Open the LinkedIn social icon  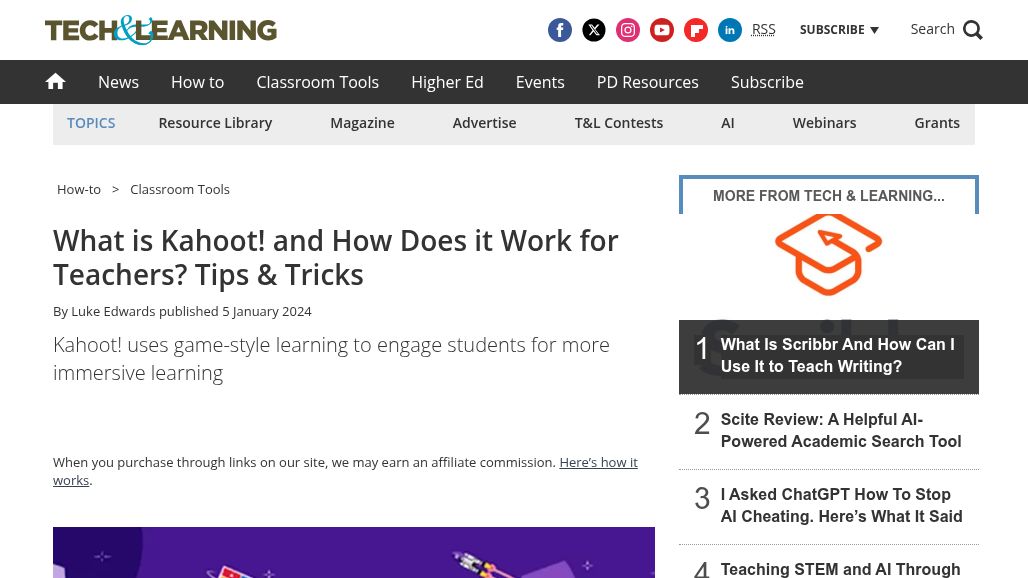pyautogui.click(x=730, y=30)
